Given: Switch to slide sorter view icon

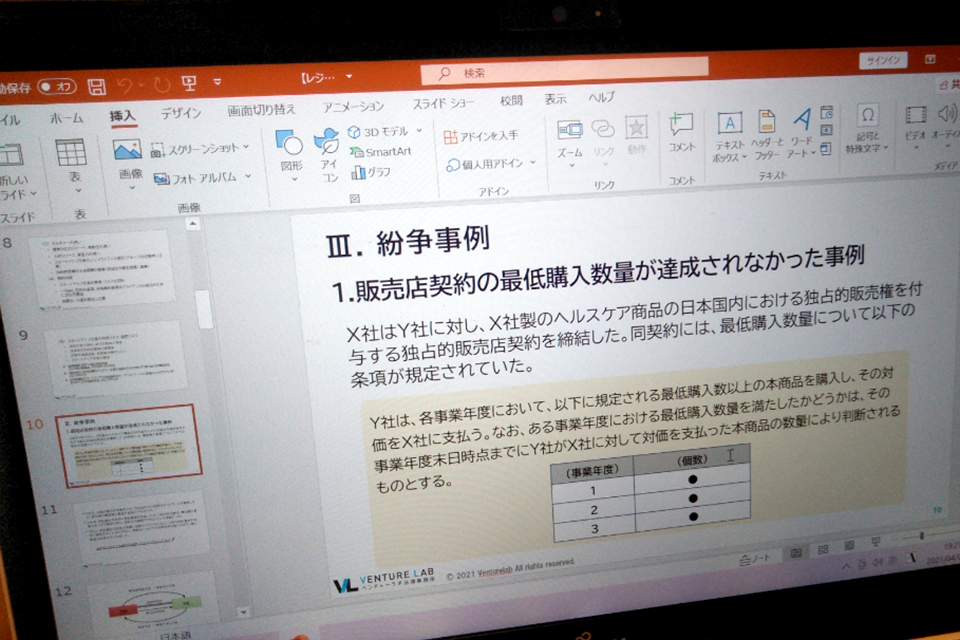Looking at the screenshot, I should pyautogui.click(x=823, y=550).
